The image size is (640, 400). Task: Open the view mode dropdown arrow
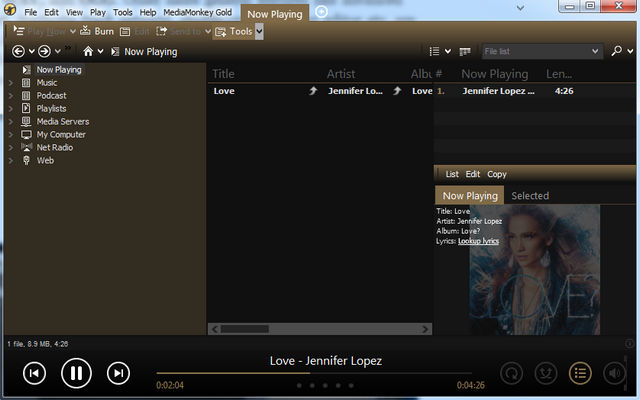tap(448, 51)
